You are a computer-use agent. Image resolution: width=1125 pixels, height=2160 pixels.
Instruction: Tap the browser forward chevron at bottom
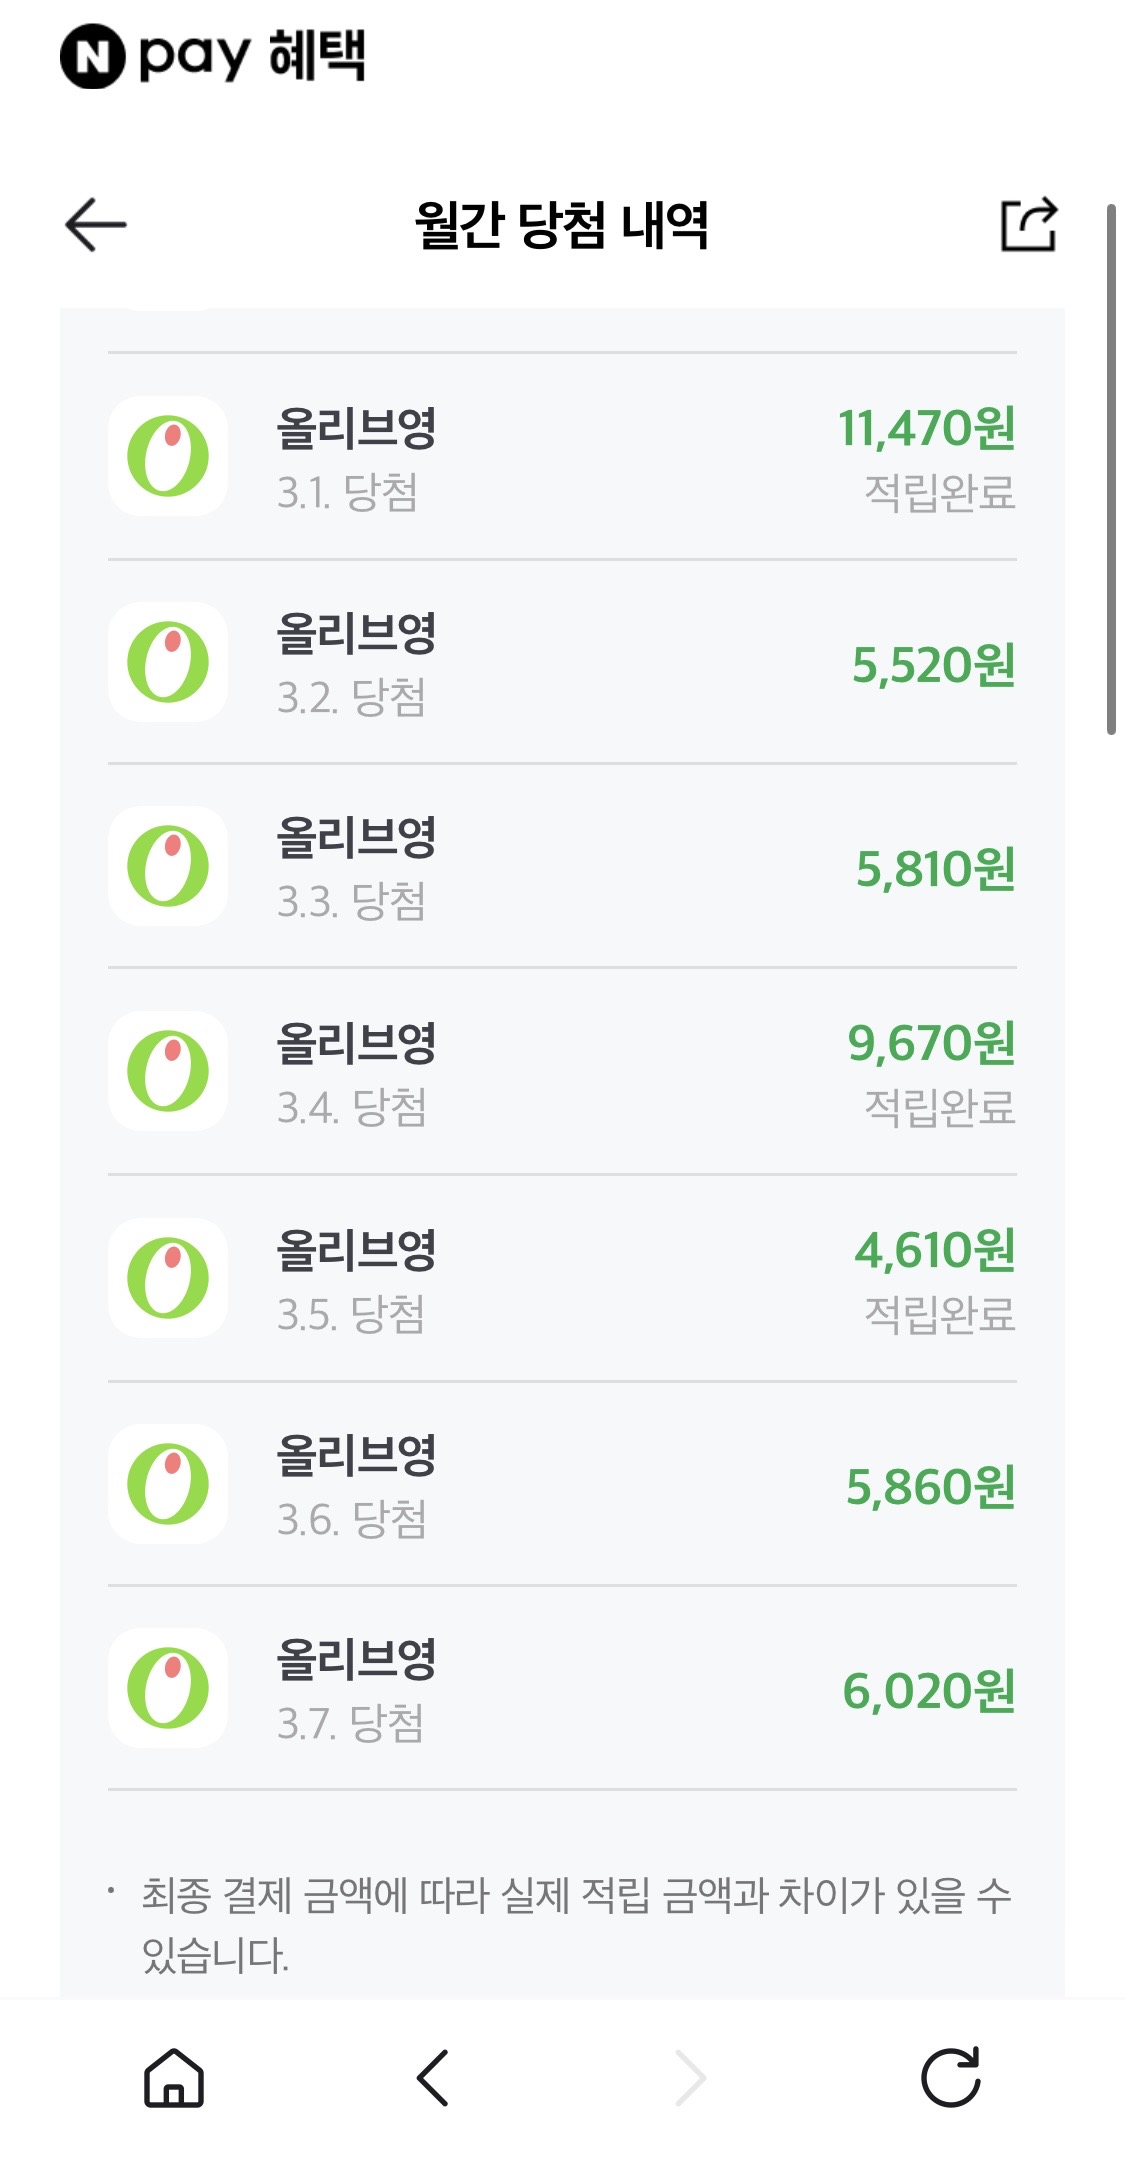tap(691, 2078)
